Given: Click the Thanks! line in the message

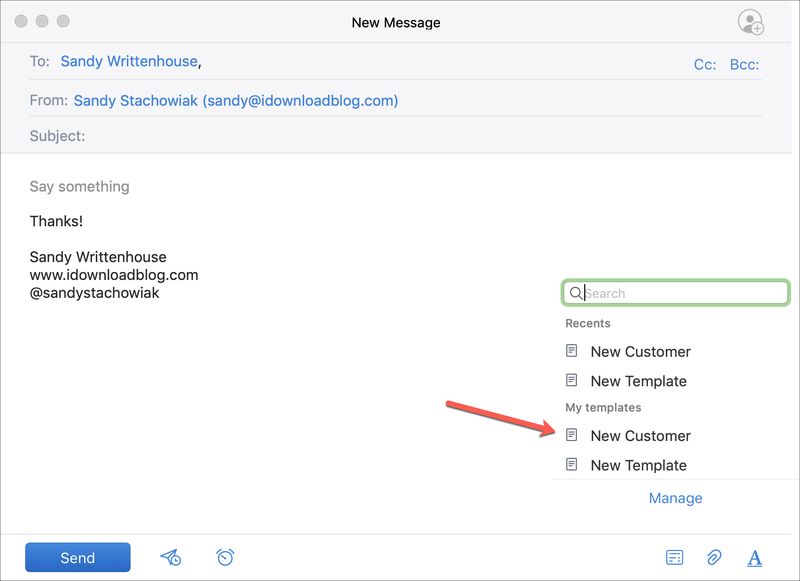Looking at the screenshot, I should pos(56,221).
